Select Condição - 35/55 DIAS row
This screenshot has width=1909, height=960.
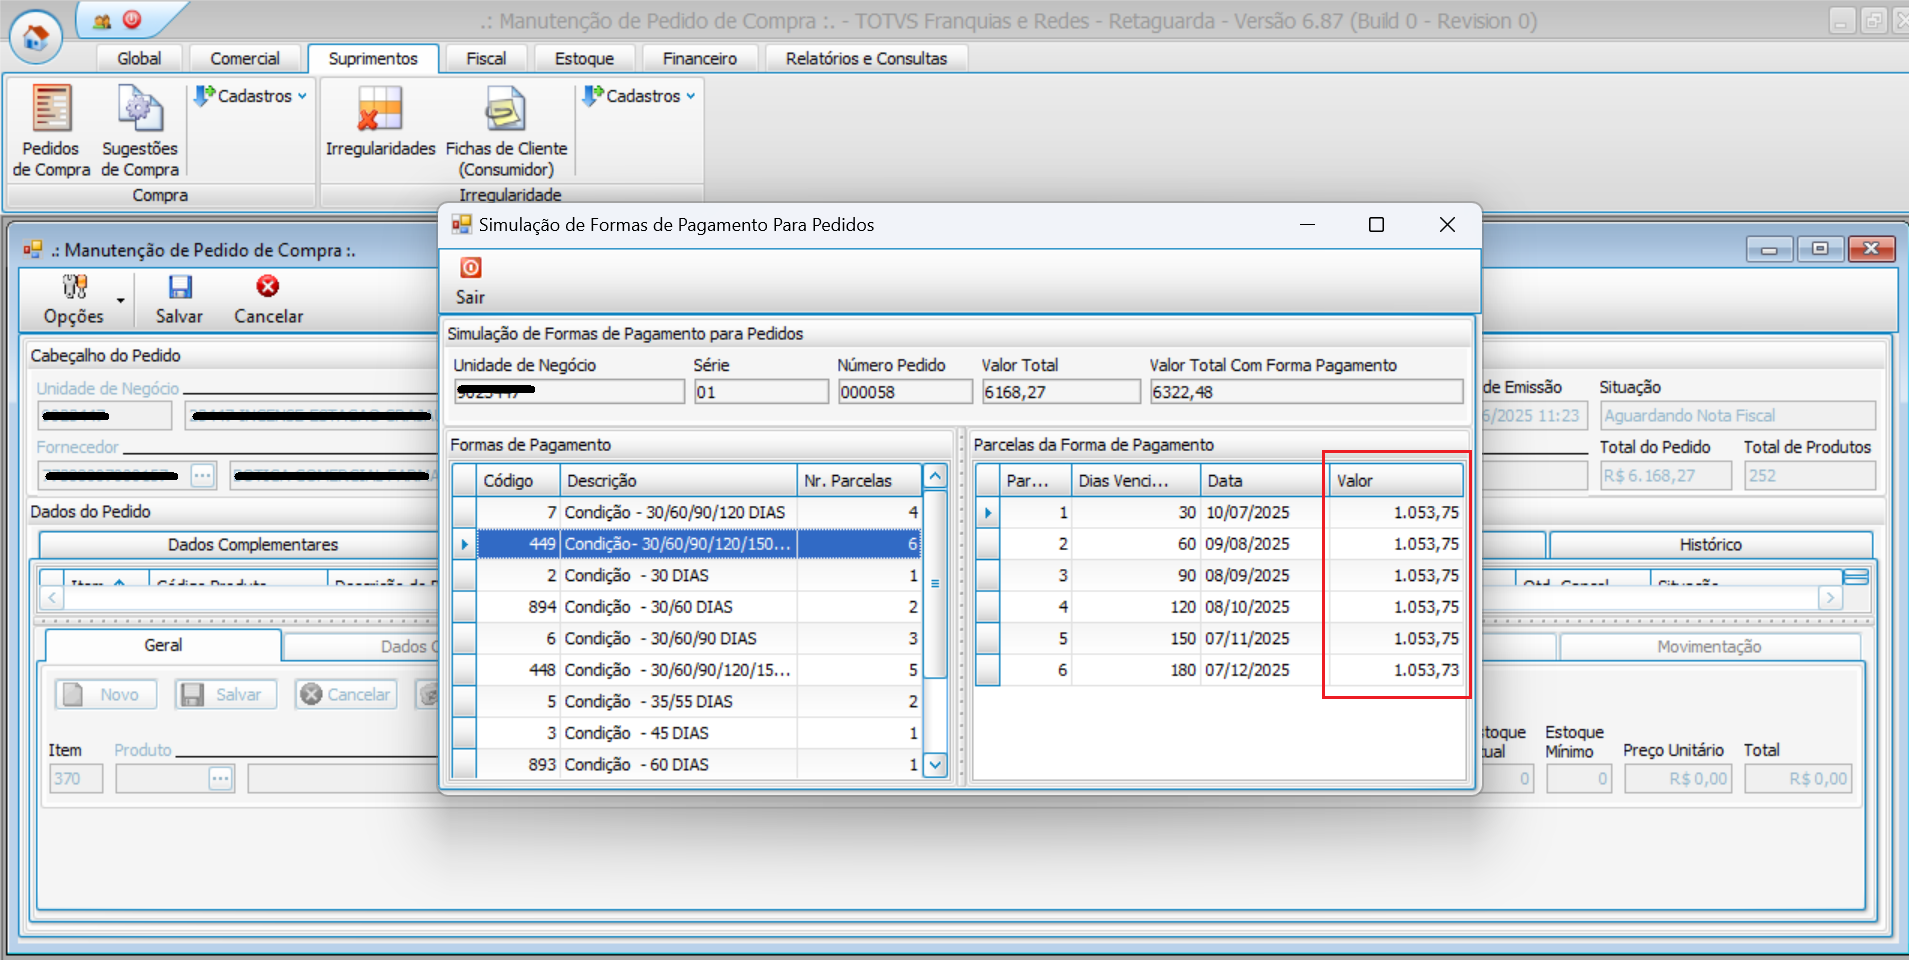click(x=686, y=701)
